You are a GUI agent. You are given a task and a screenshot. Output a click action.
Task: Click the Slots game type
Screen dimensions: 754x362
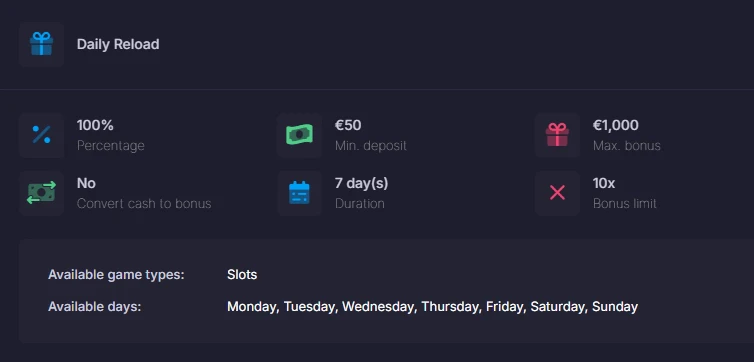242,275
